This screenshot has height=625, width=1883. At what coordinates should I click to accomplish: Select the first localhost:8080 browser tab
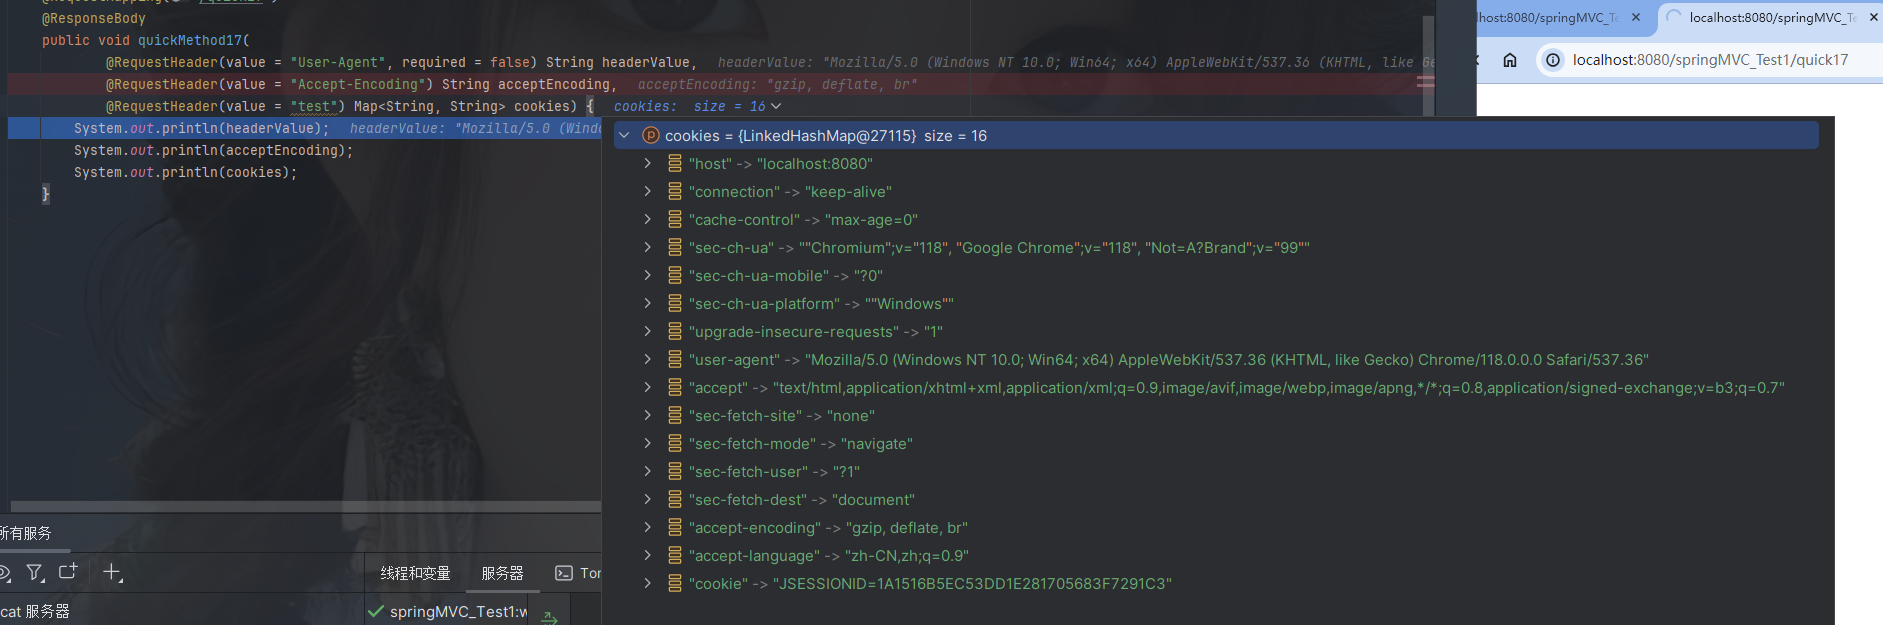click(x=1545, y=17)
